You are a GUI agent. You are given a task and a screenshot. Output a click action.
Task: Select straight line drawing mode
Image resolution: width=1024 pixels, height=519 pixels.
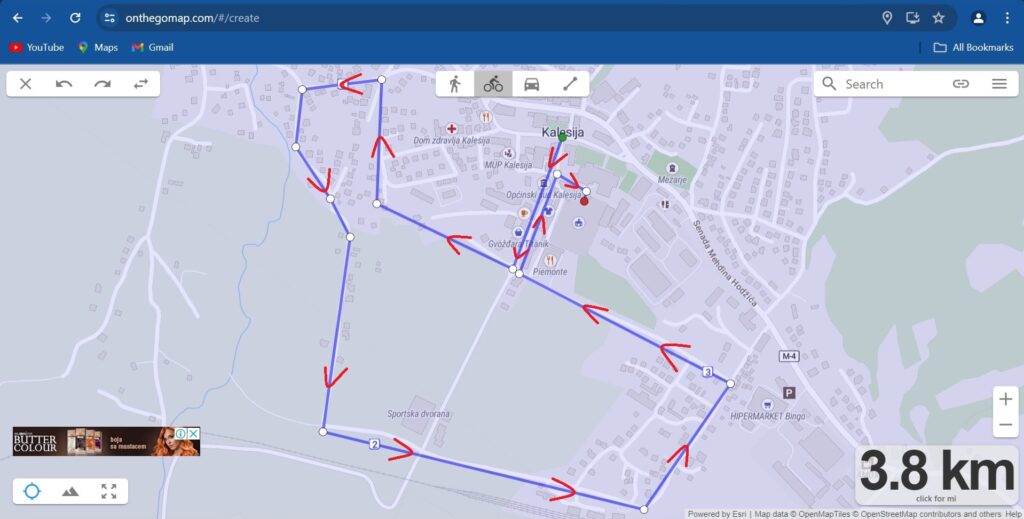point(570,84)
